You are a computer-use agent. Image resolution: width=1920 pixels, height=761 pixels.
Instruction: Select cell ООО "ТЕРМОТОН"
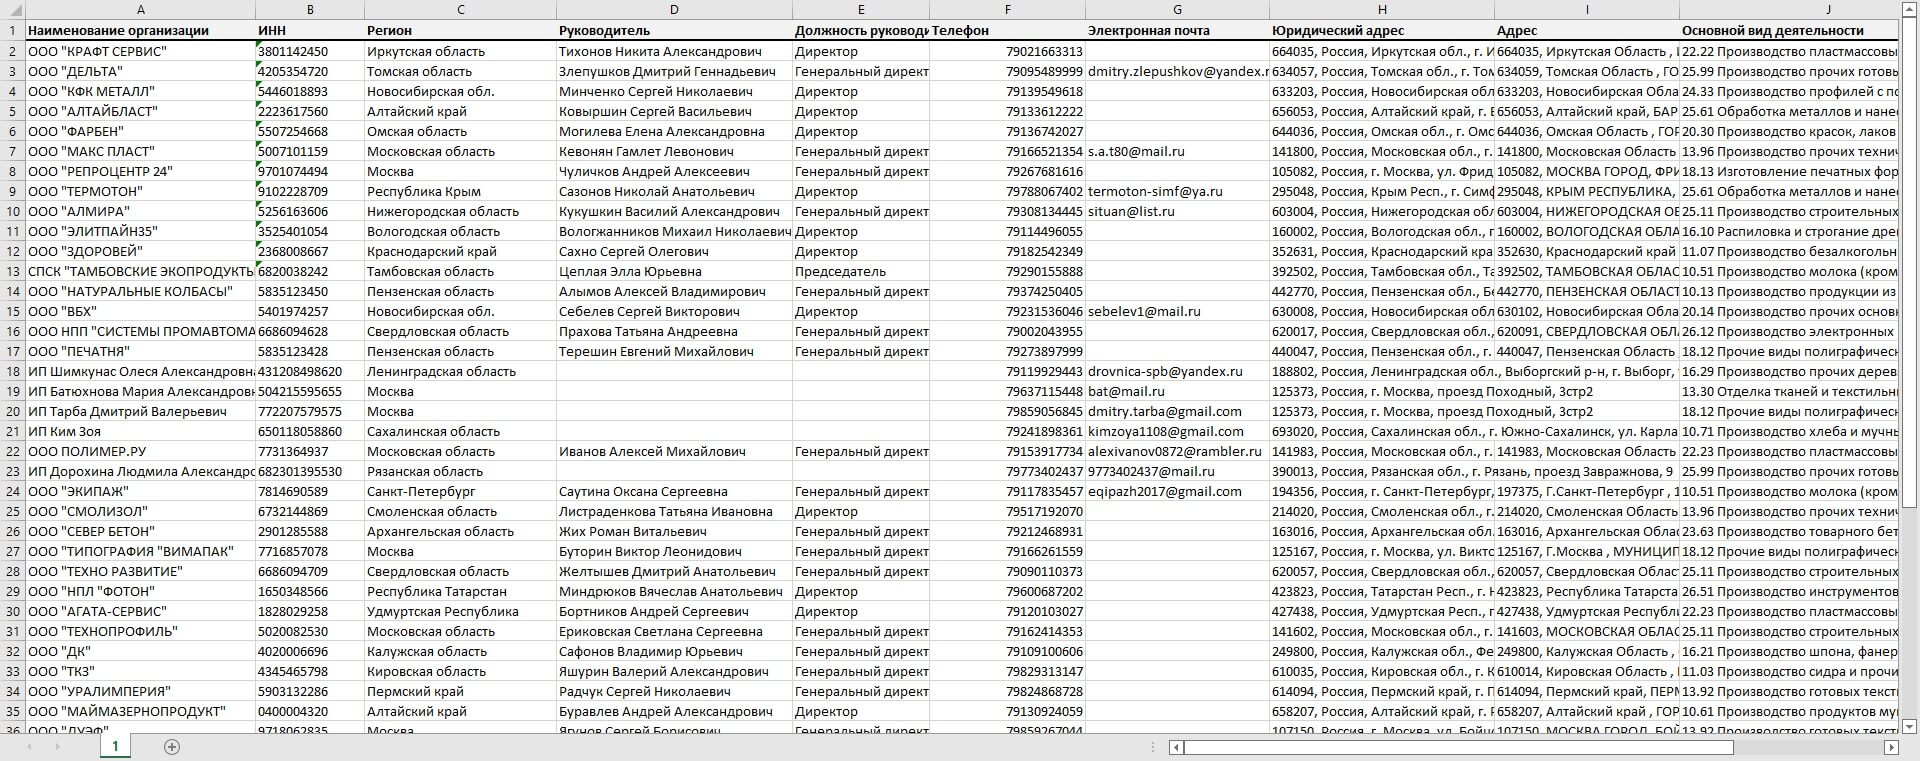tap(140, 191)
